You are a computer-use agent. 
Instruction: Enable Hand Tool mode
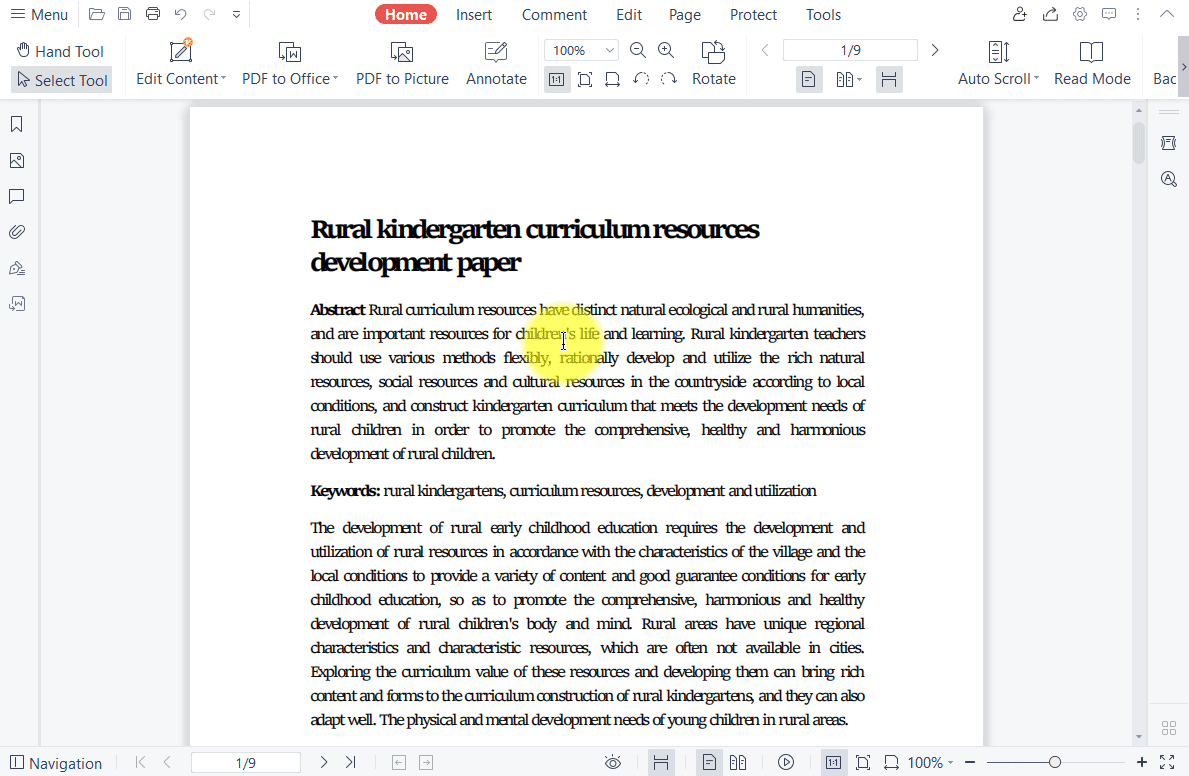click(x=60, y=50)
